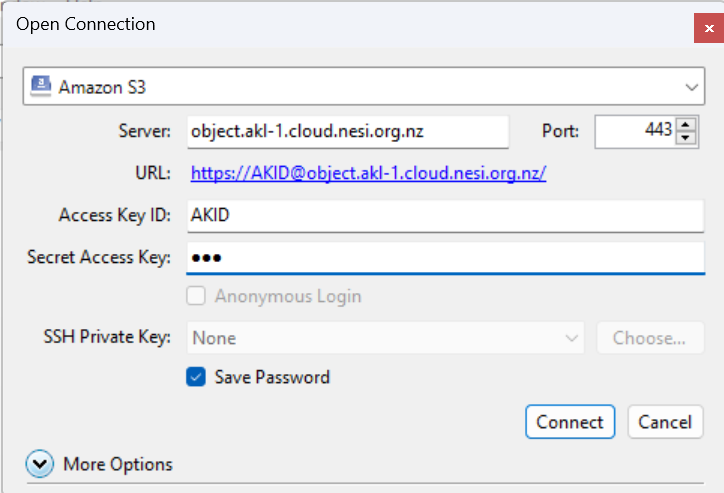
Task: Click the Secret Access Key field
Action: pyautogui.click(x=445, y=258)
